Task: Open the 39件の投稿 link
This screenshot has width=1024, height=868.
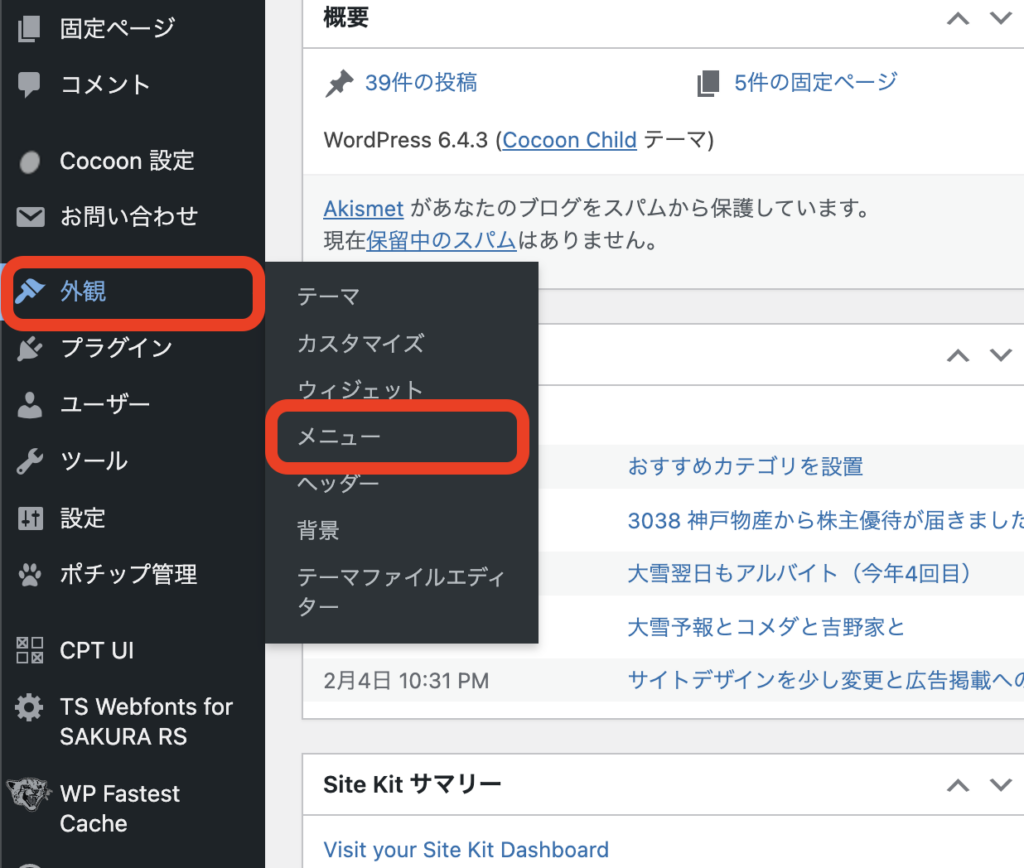Action: [x=421, y=83]
